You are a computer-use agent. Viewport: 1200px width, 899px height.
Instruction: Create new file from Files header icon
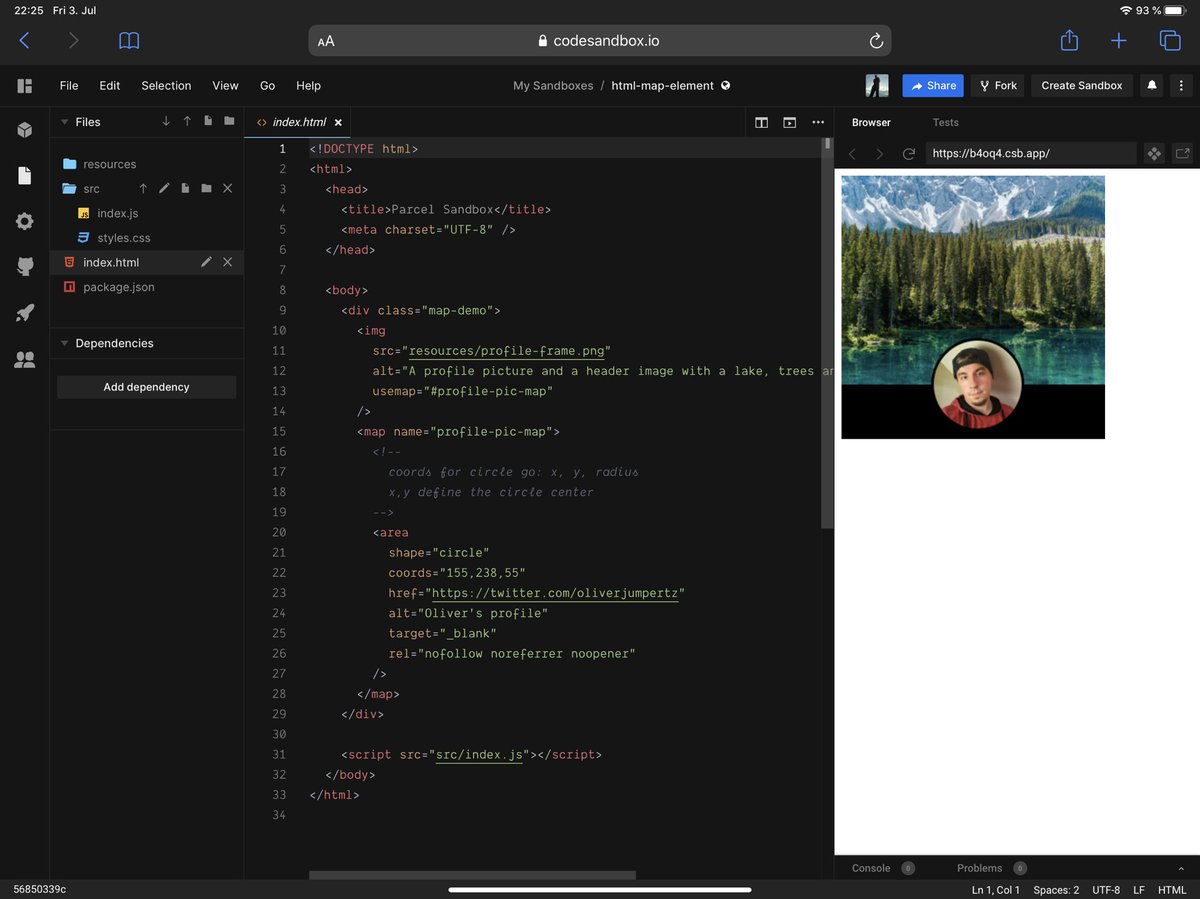(x=208, y=121)
